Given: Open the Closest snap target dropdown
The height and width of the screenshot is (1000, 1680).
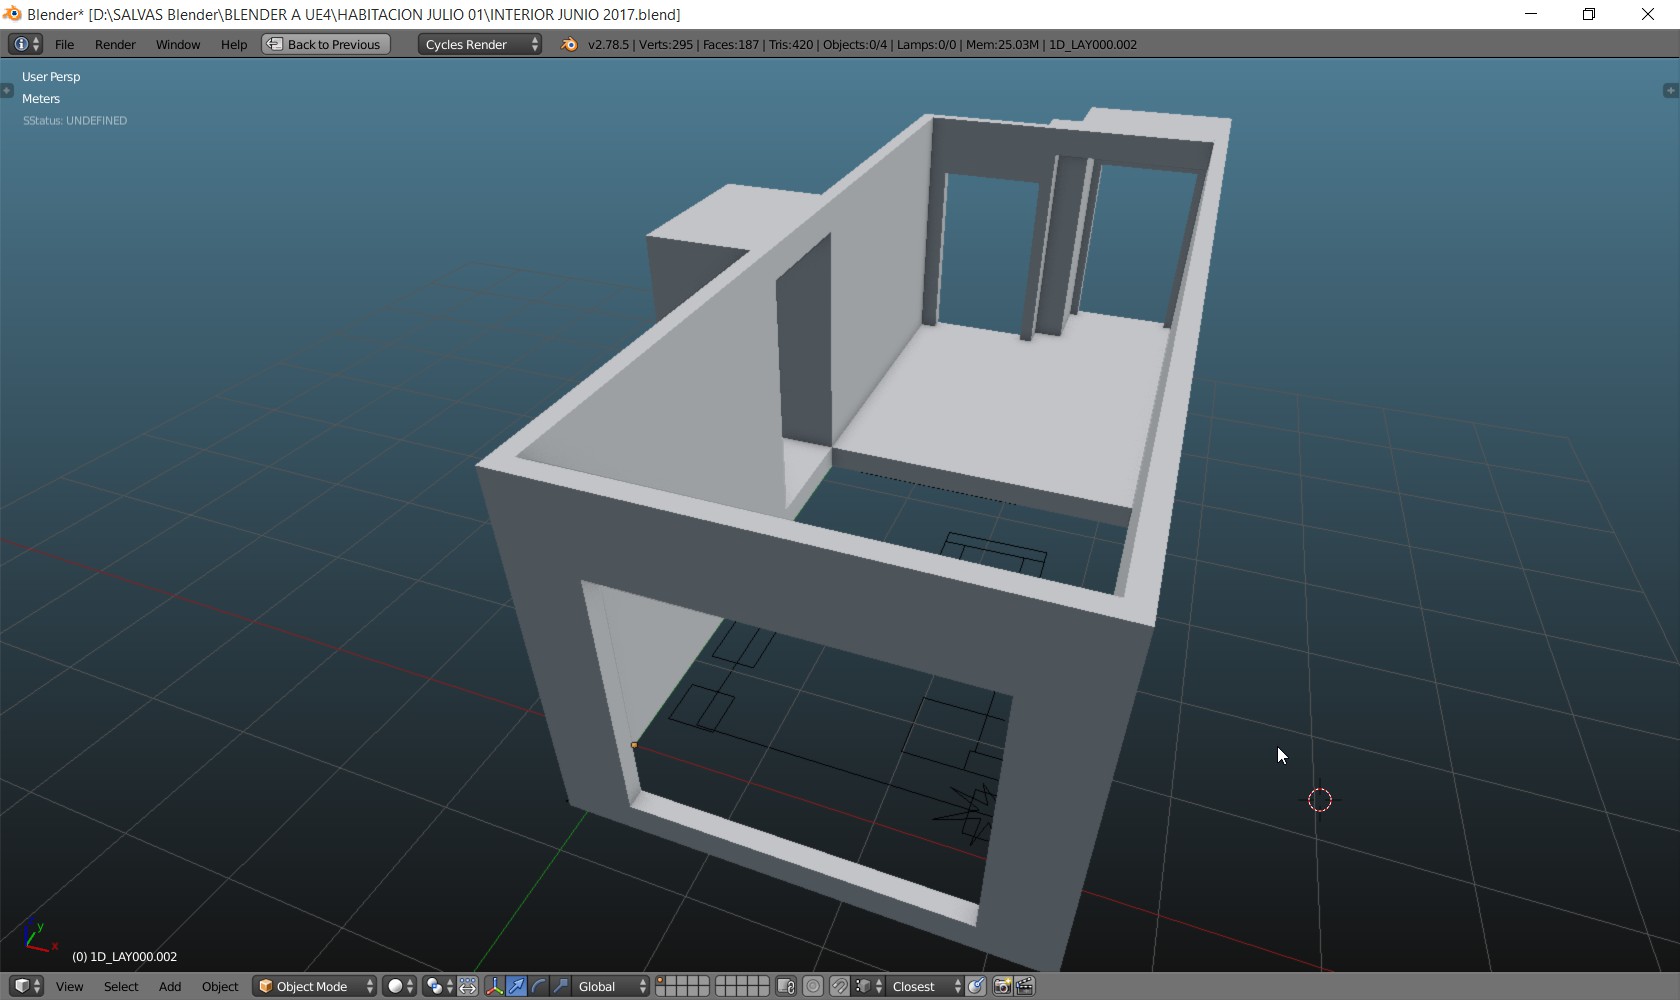Looking at the screenshot, I should (925, 986).
